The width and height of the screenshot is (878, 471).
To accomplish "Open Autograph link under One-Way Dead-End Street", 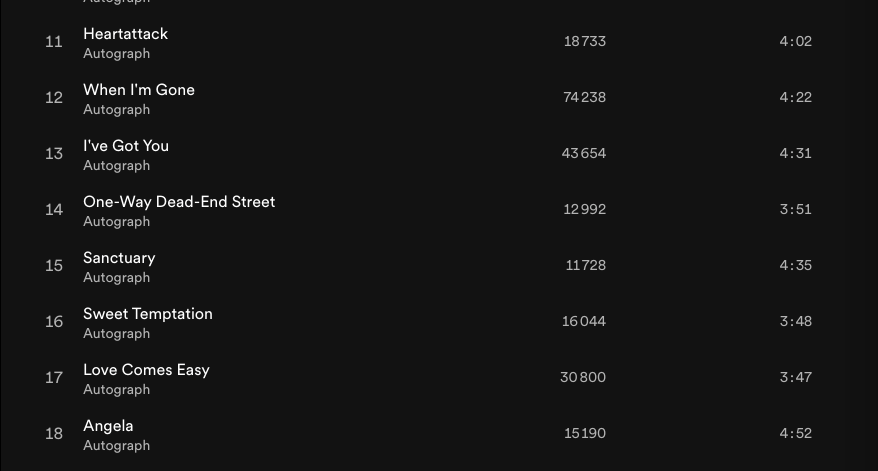I will (x=116, y=222).
